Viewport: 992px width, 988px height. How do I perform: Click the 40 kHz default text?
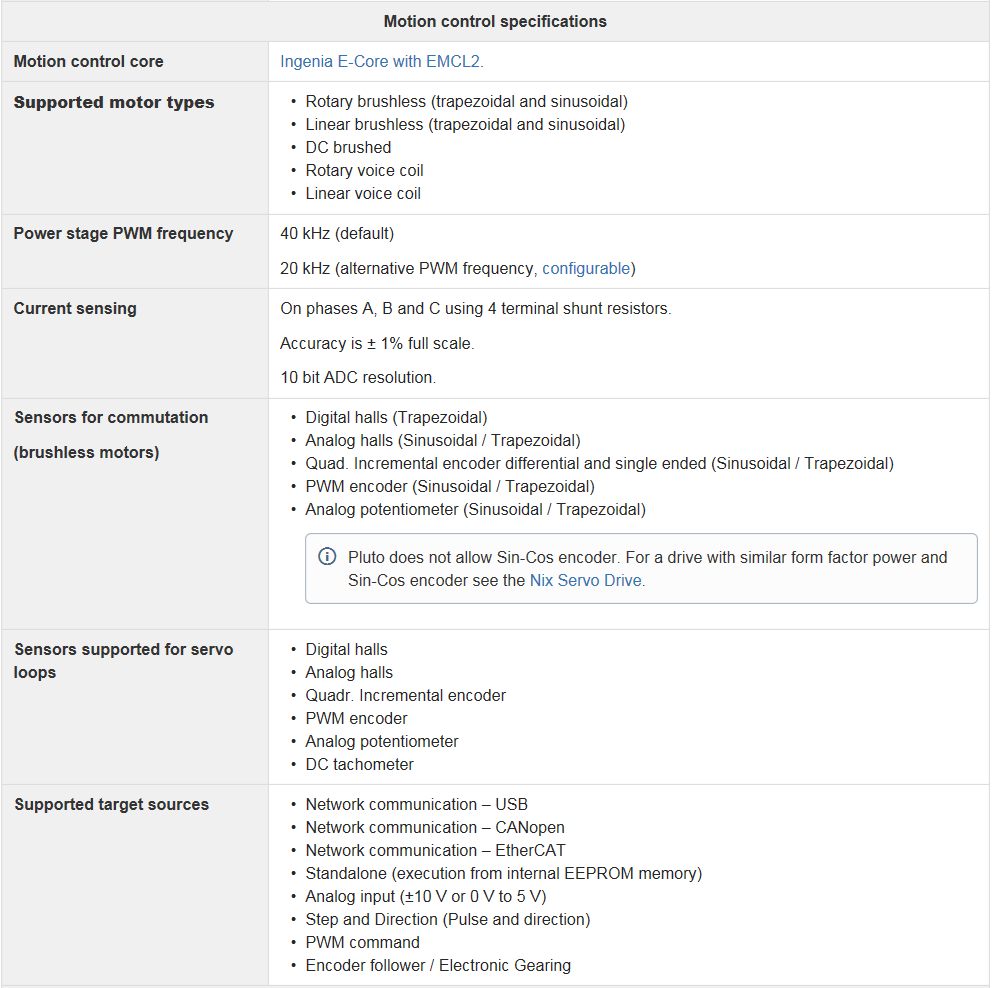pos(337,233)
